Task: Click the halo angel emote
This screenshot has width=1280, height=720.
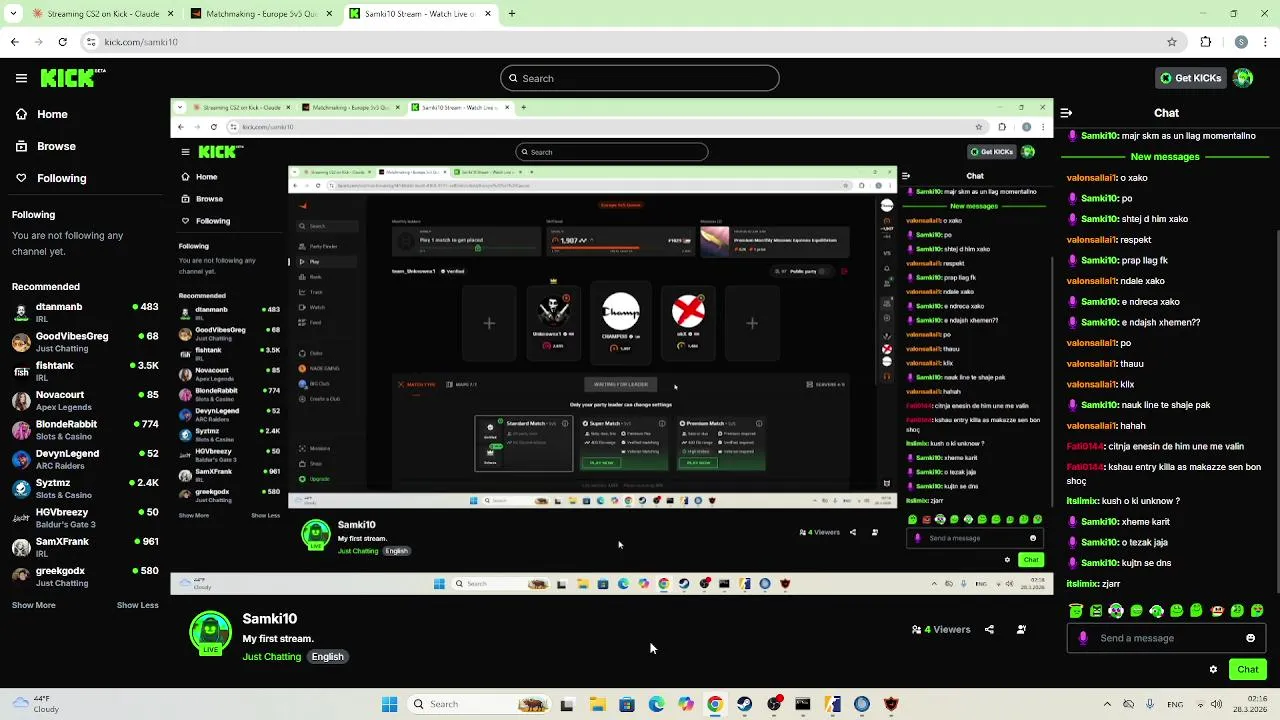Action: (x=1076, y=610)
